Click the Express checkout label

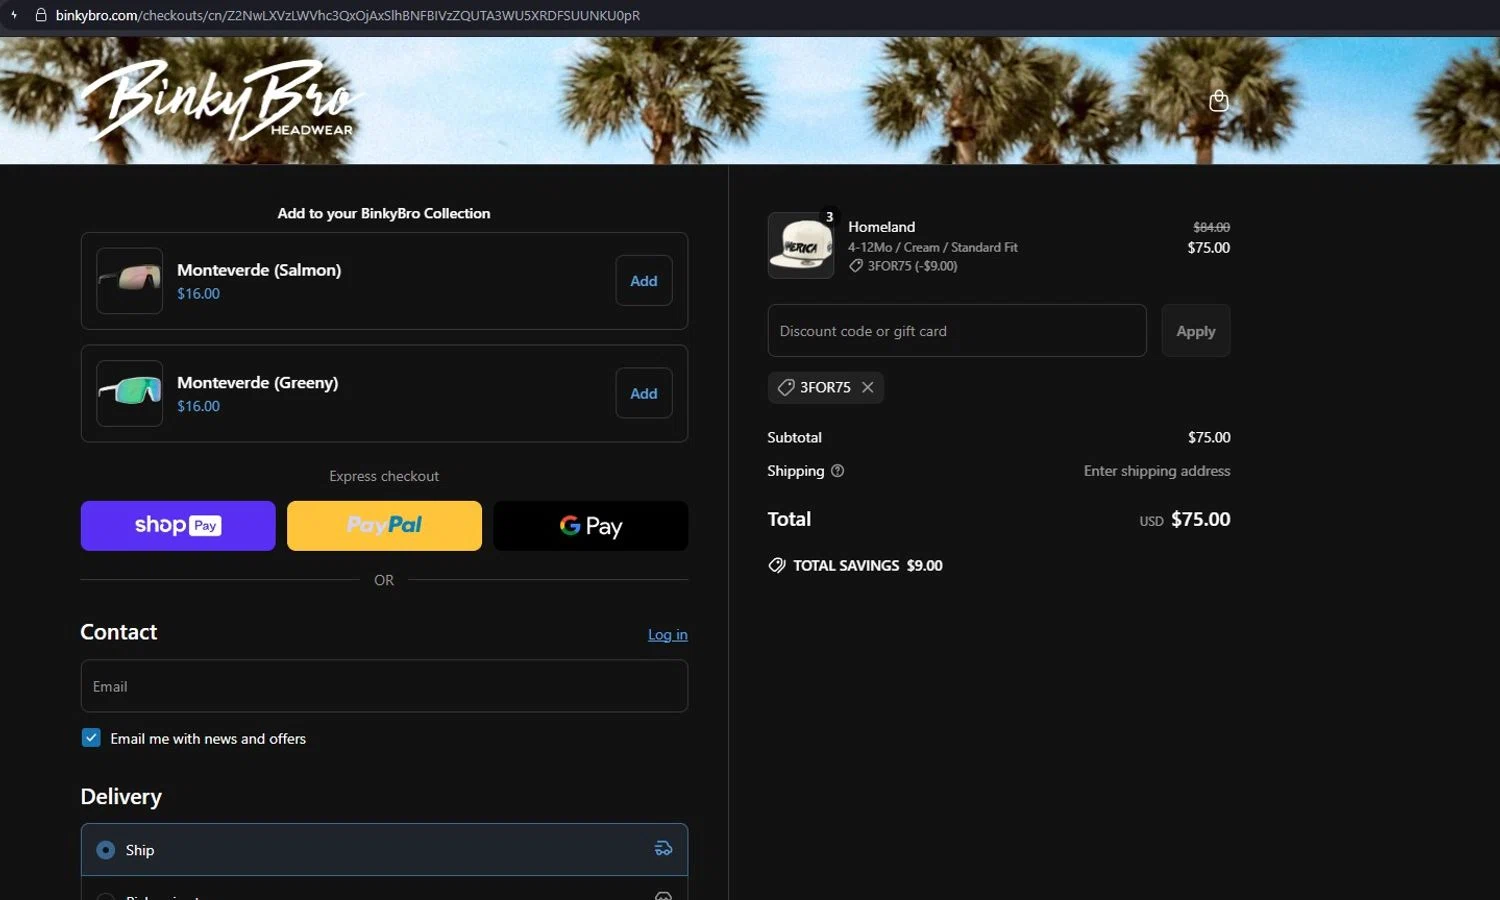coord(384,476)
